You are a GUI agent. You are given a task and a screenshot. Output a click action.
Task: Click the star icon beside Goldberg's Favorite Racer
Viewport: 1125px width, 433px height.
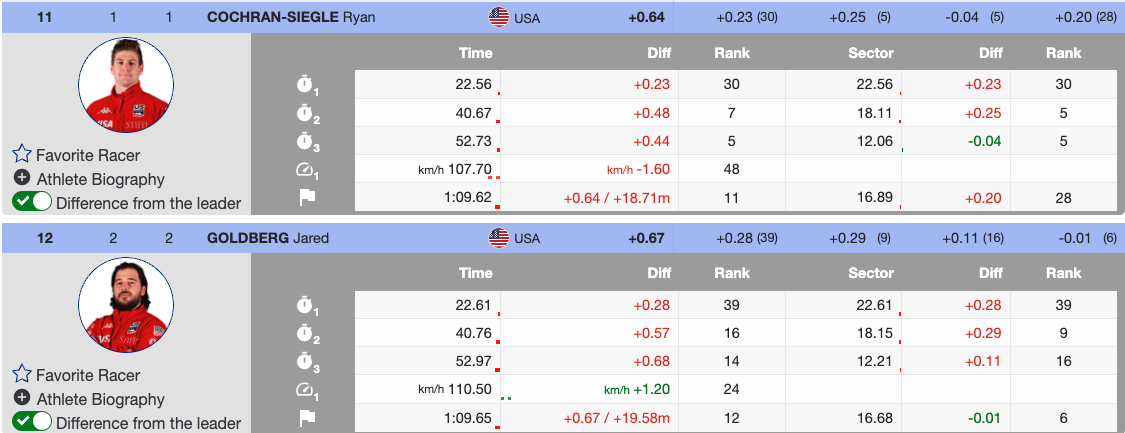pos(22,375)
